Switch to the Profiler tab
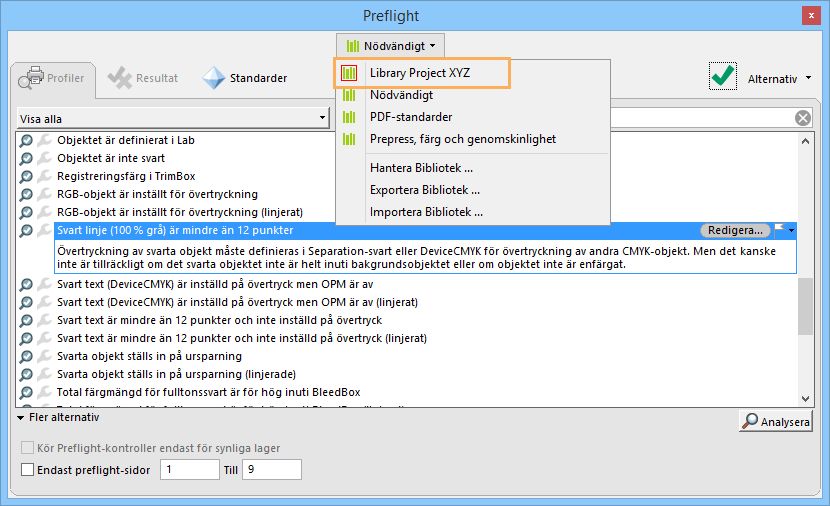The width and height of the screenshot is (830, 506). [x=52, y=79]
